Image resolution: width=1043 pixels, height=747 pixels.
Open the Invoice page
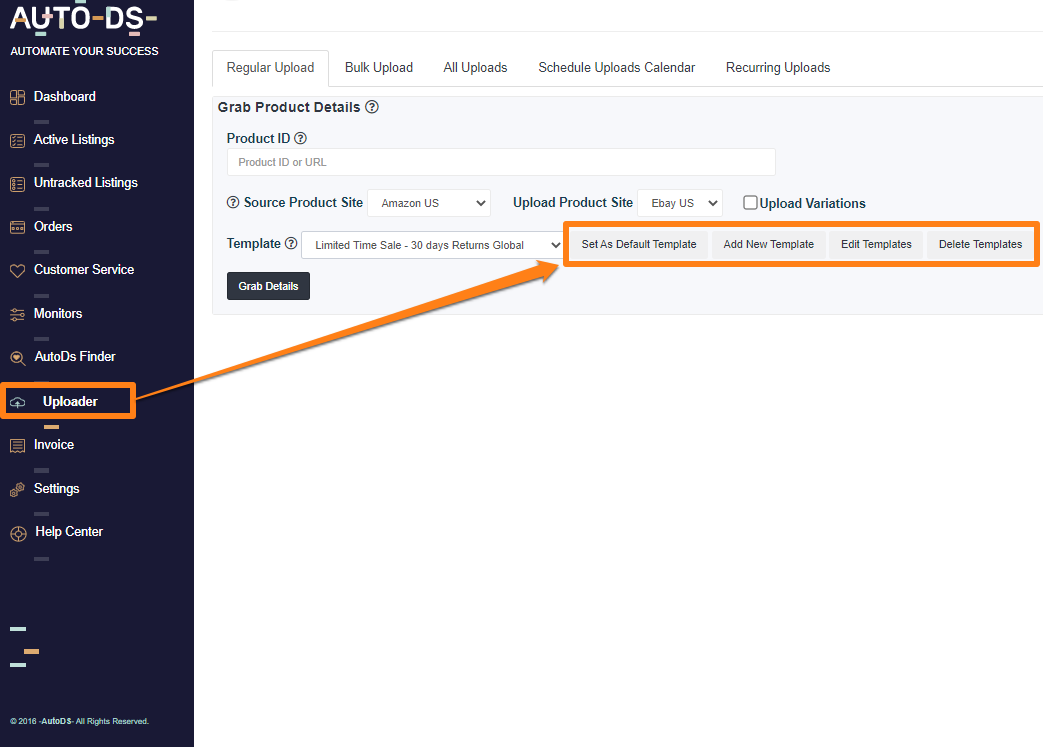(x=54, y=445)
